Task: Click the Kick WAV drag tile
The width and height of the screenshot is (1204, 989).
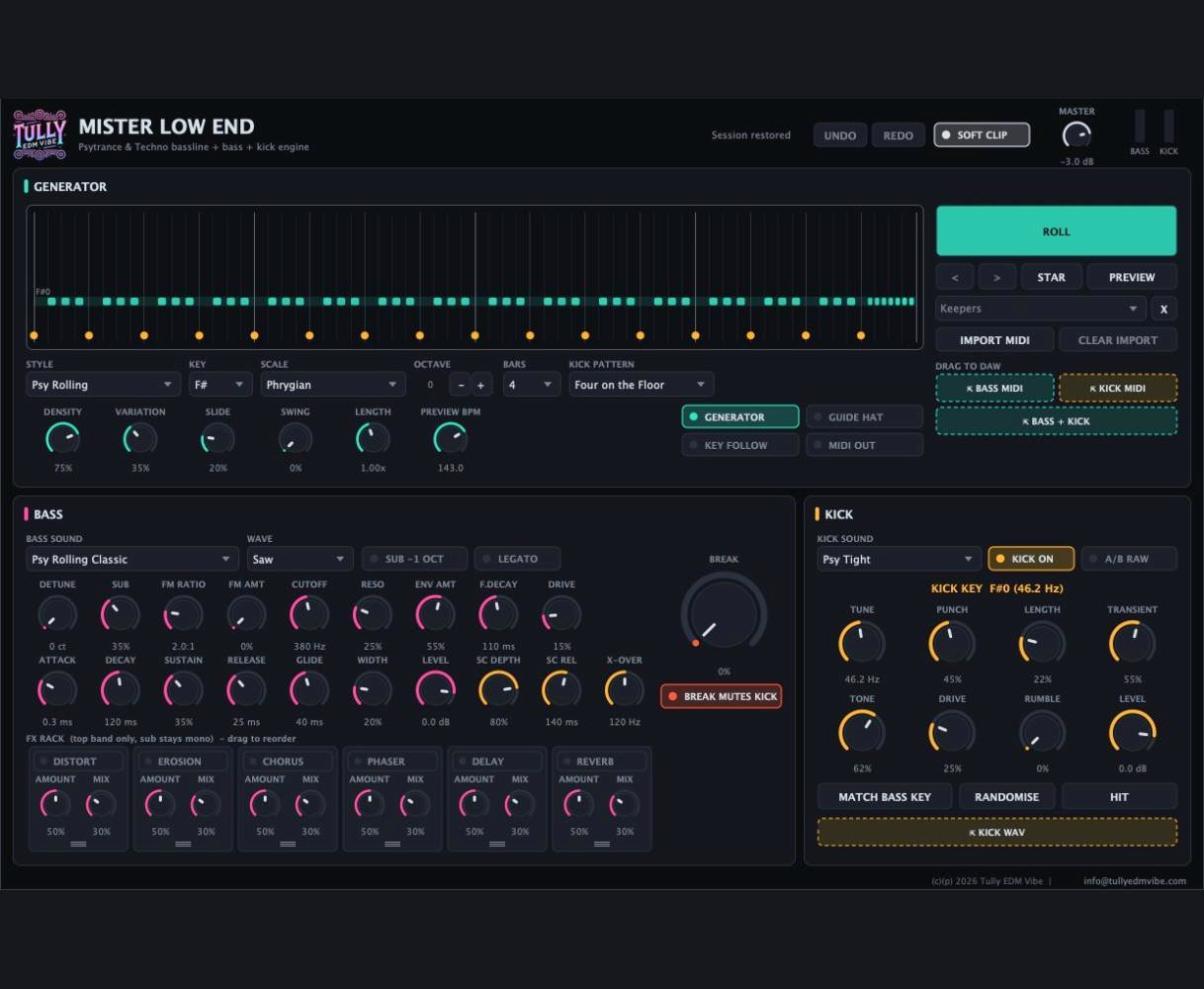Action: pyautogui.click(x=997, y=832)
